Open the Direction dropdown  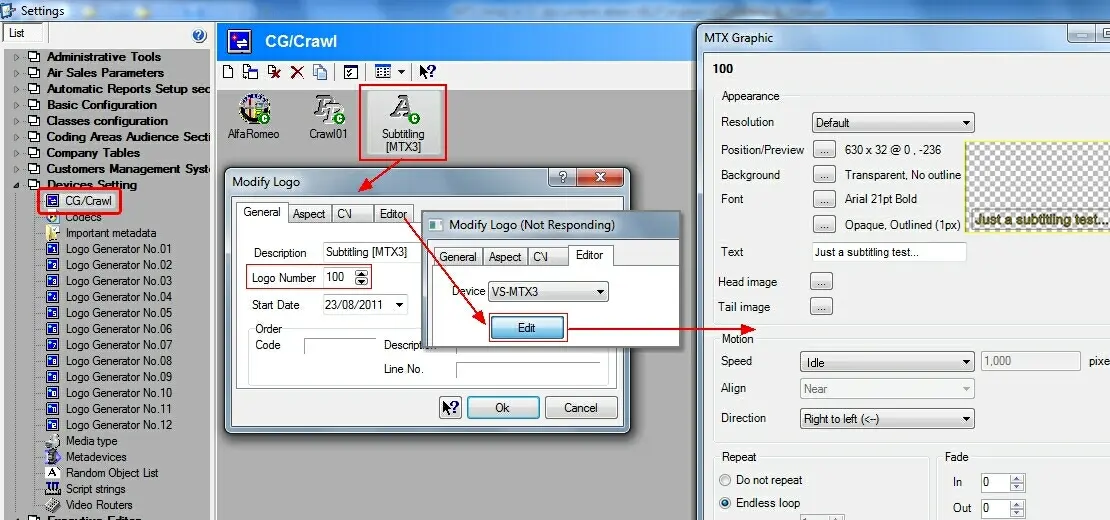[887, 419]
